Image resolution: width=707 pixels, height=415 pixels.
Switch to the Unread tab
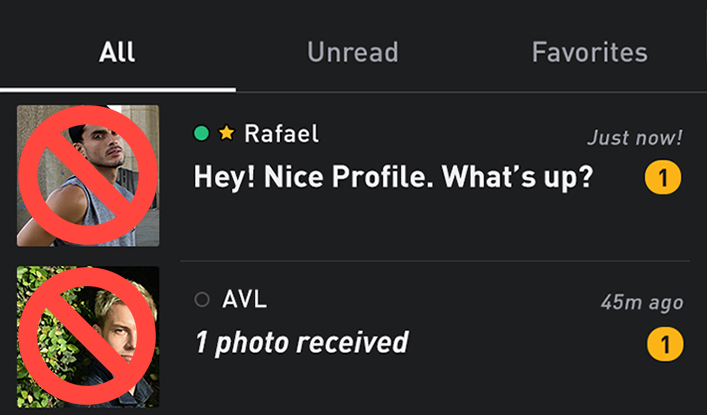click(x=352, y=52)
